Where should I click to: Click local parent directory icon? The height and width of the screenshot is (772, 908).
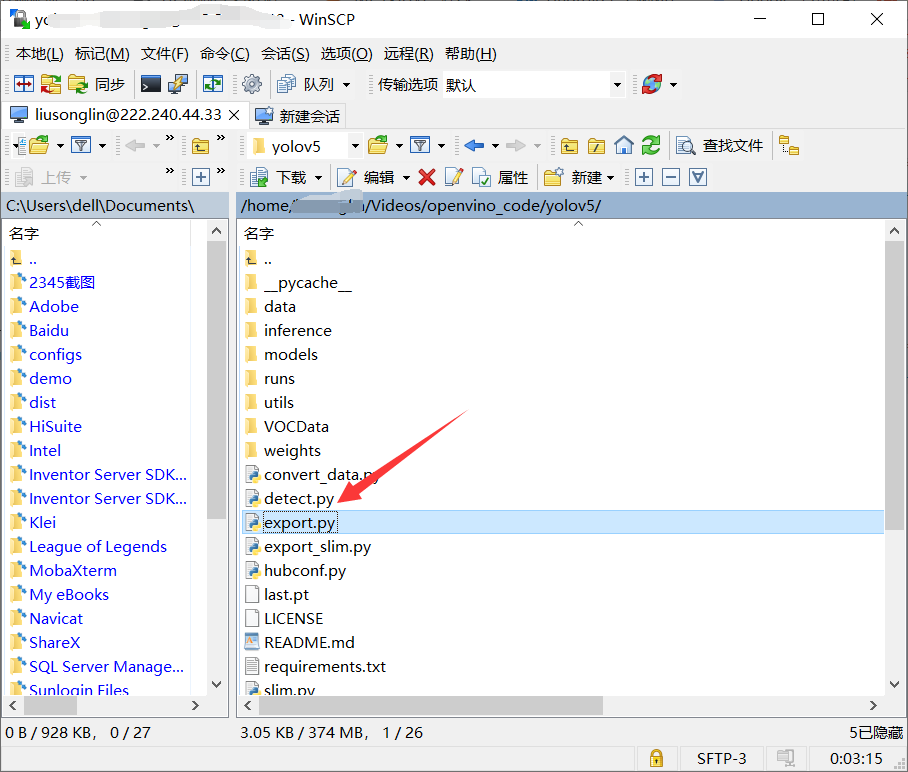200,145
